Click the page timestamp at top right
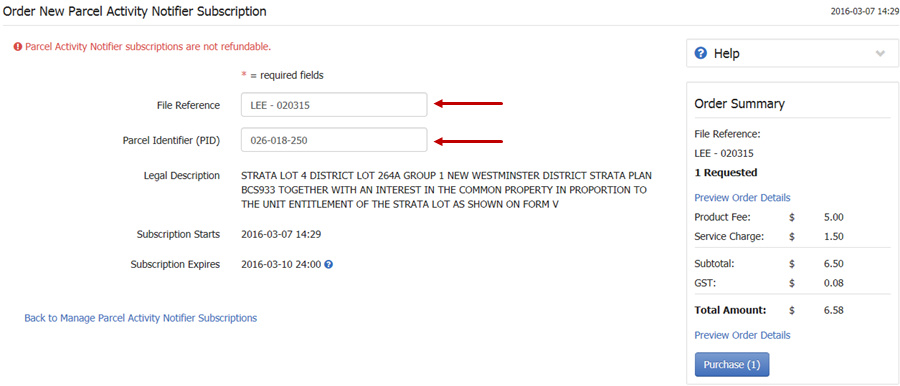This screenshot has height=386, width=900. tap(865, 11)
